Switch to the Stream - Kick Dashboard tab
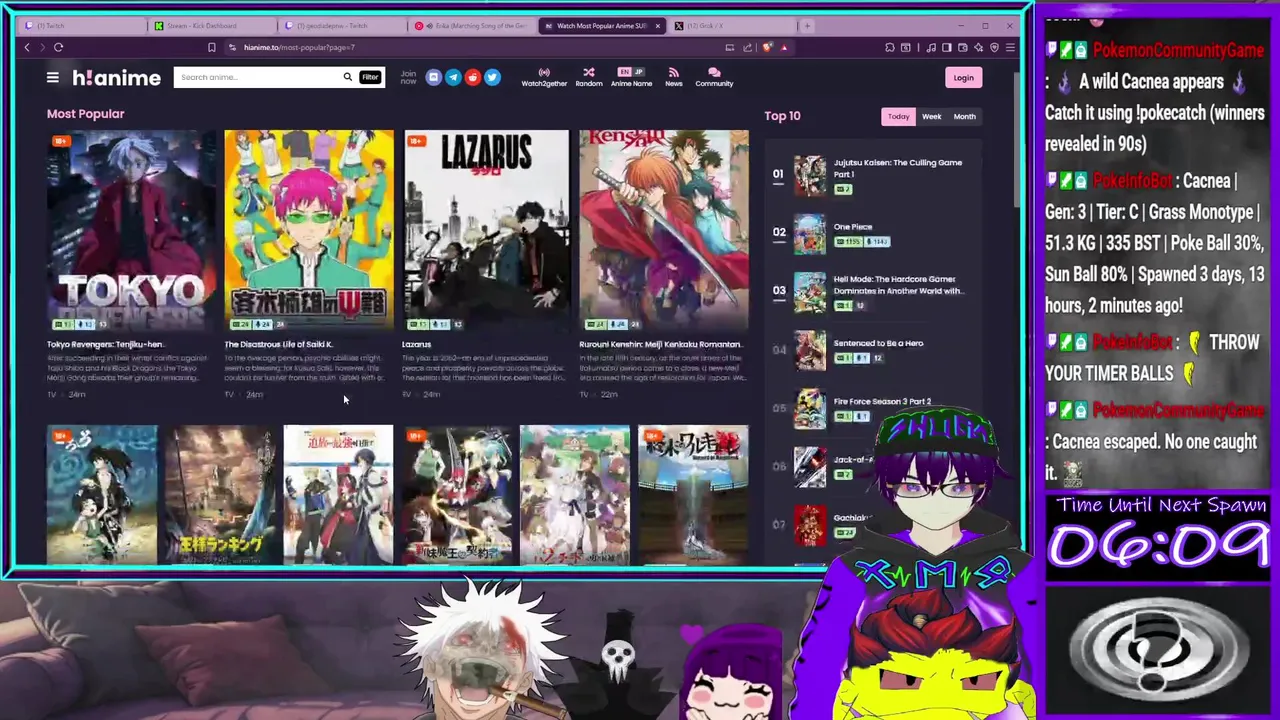The height and width of the screenshot is (720, 1280). click(x=210, y=25)
